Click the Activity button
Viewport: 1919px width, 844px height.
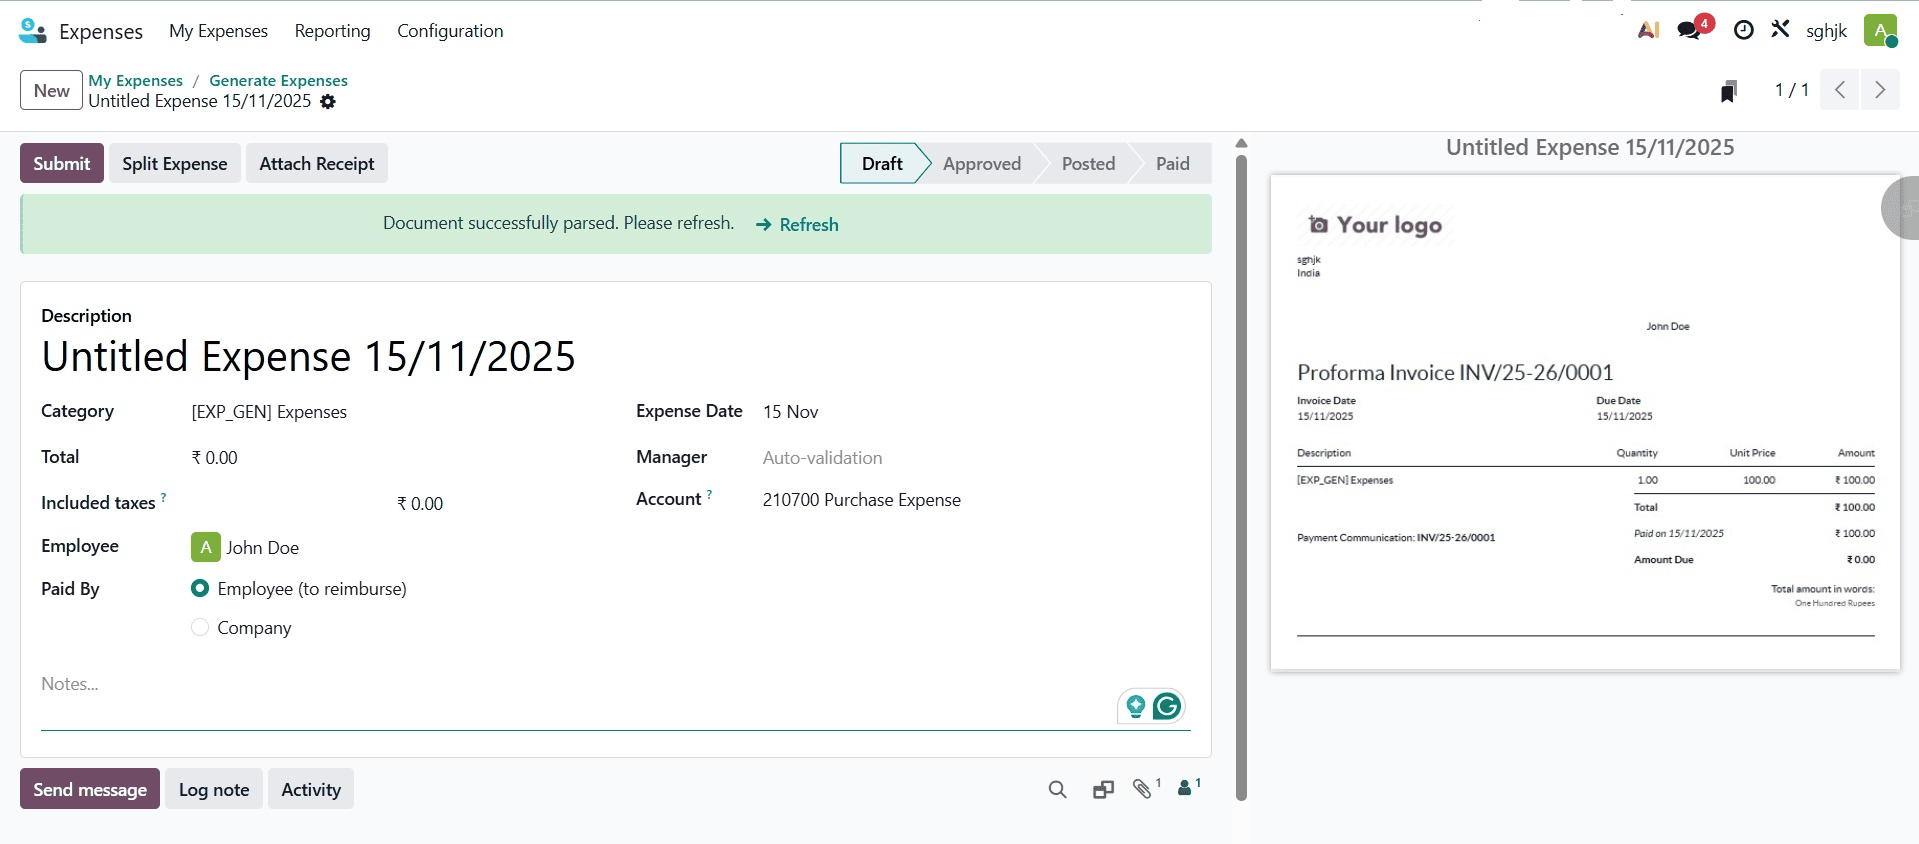(311, 789)
